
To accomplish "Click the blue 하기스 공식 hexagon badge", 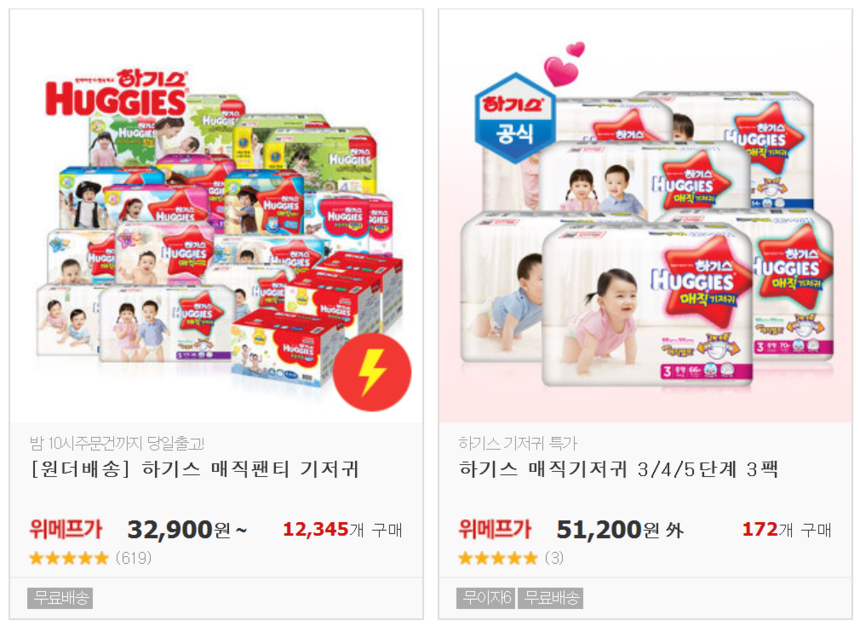I will coord(514,118).
